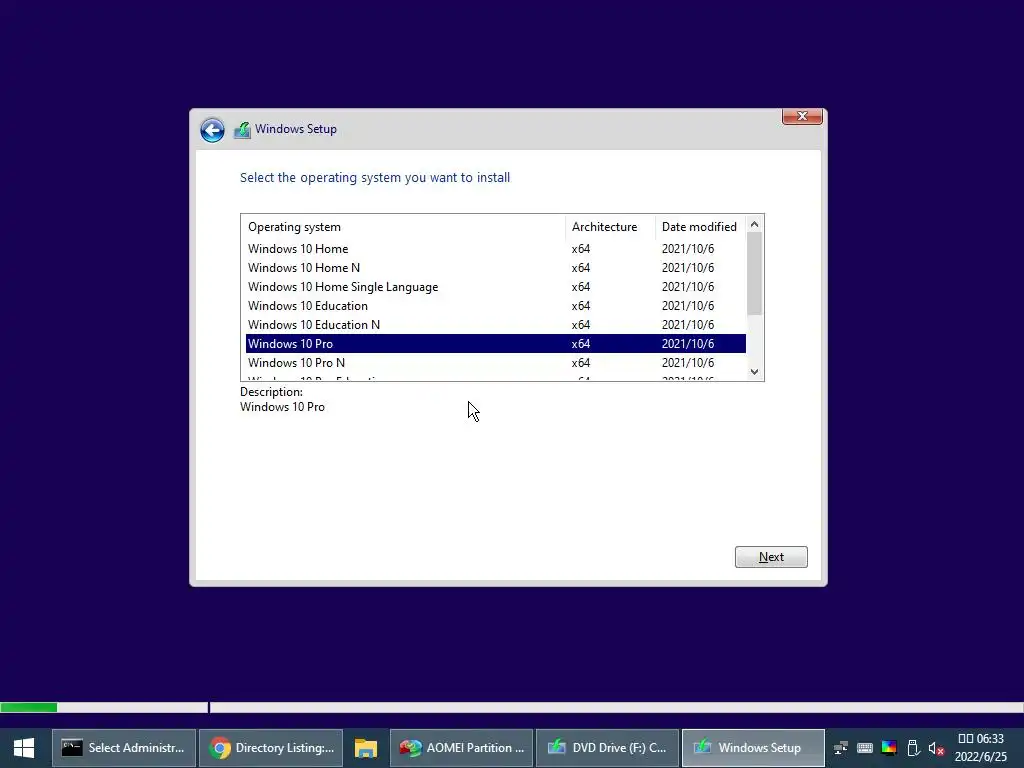Click the Architecture column header
Viewport: 1024px width, 768px height.
click(x=610, y=227)
